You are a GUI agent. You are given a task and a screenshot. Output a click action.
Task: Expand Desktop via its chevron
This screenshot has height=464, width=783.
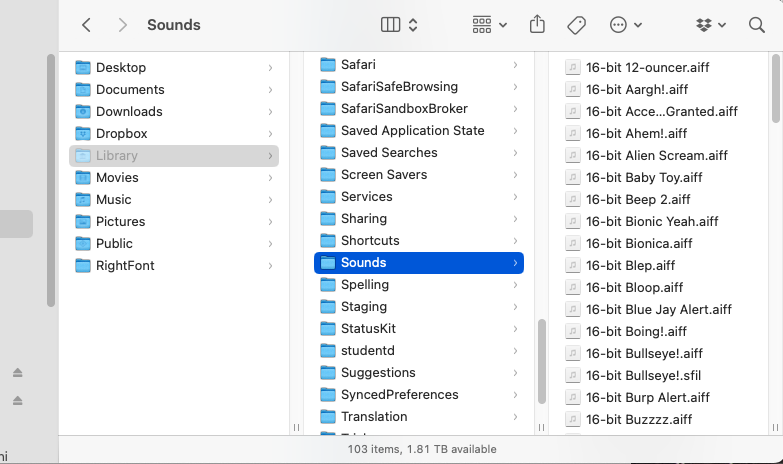click(x=270, y=68)
